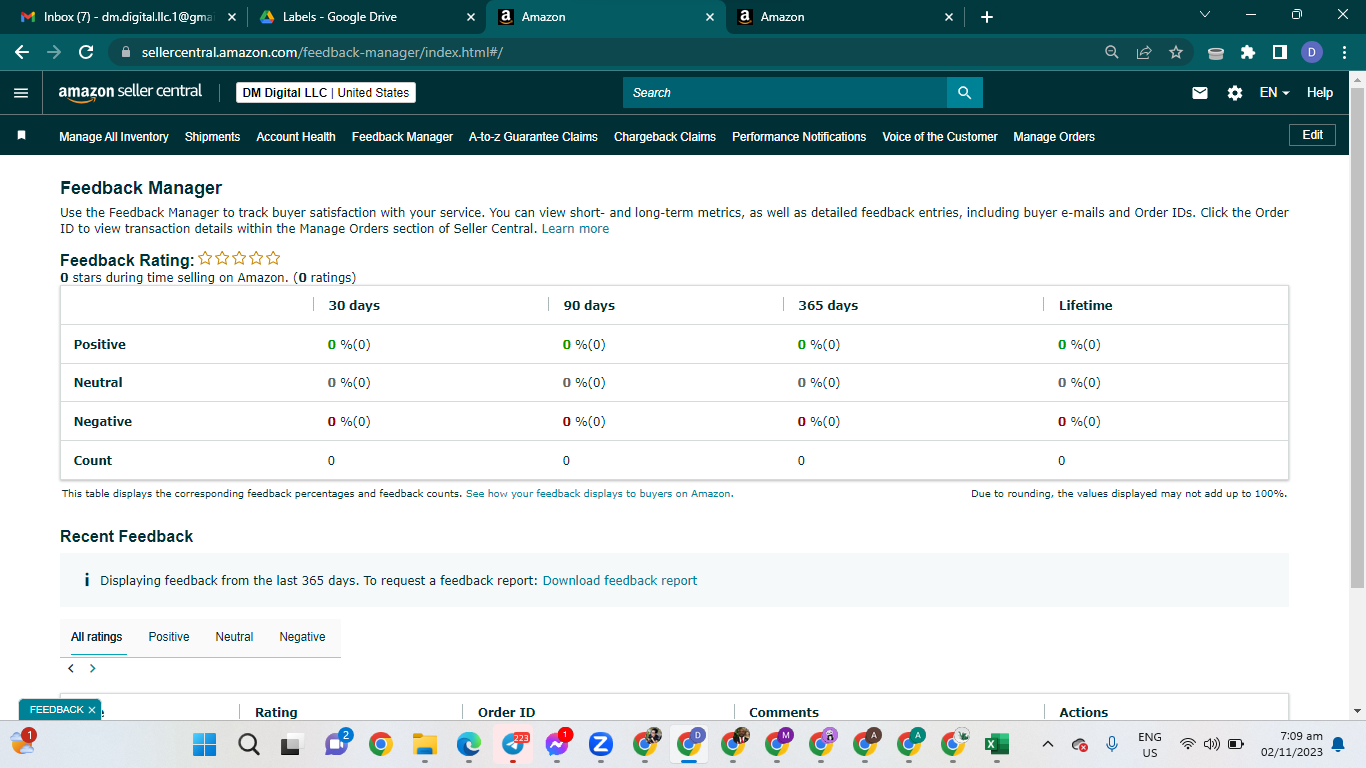This screenshot has width=1366, height=768.
Task: Click the extension icon left of the puzzle piece
Action: tap(1216, 52)
